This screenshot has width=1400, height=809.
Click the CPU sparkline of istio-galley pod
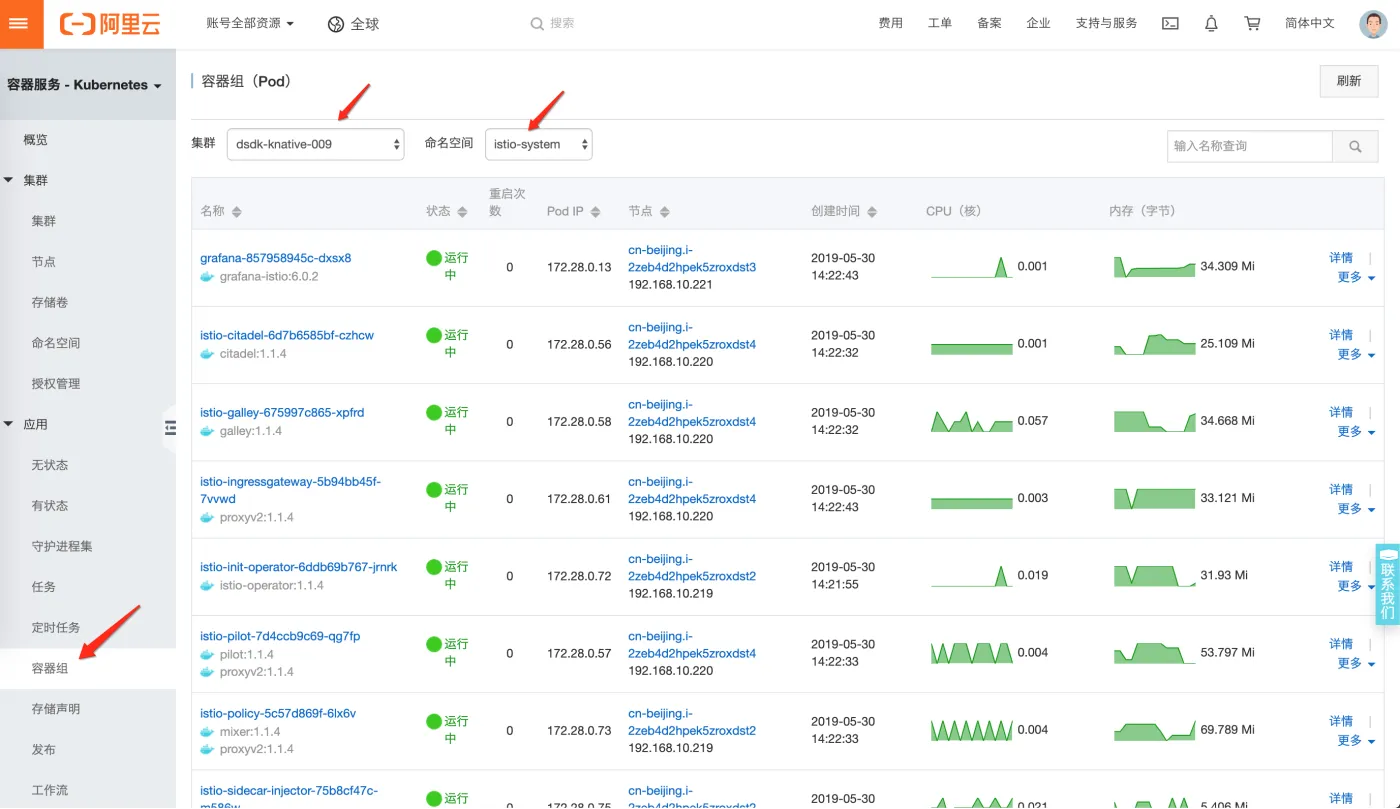tap(972, 421)
